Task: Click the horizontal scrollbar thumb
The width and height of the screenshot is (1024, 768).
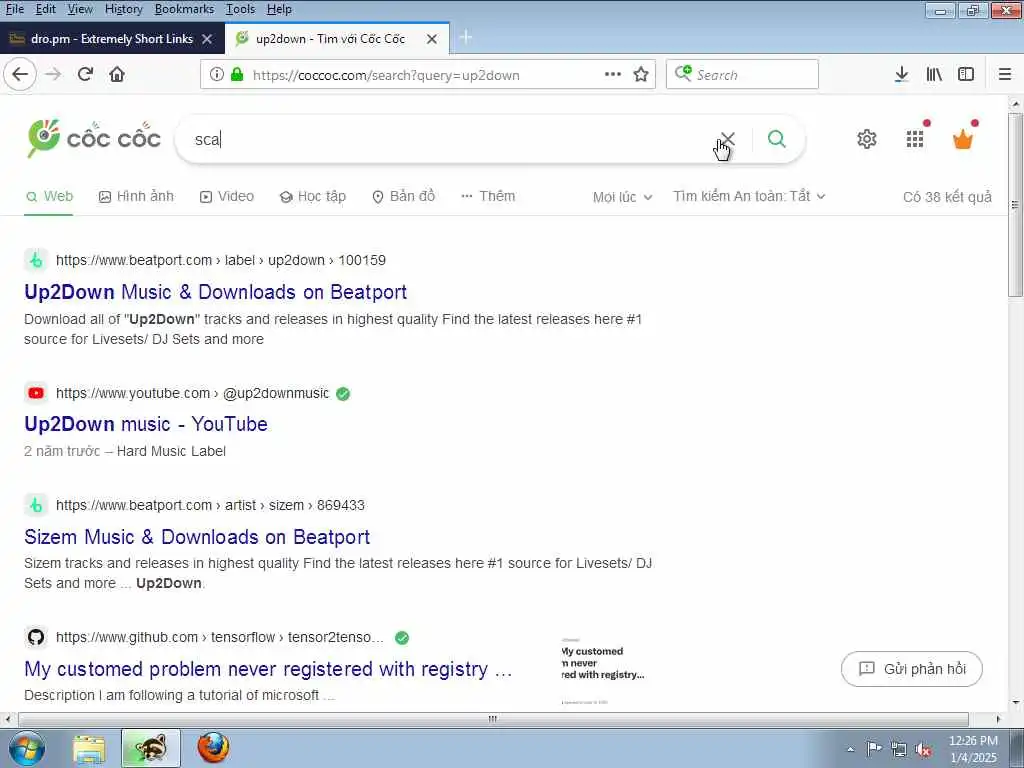Action: [x=493, y=719]
